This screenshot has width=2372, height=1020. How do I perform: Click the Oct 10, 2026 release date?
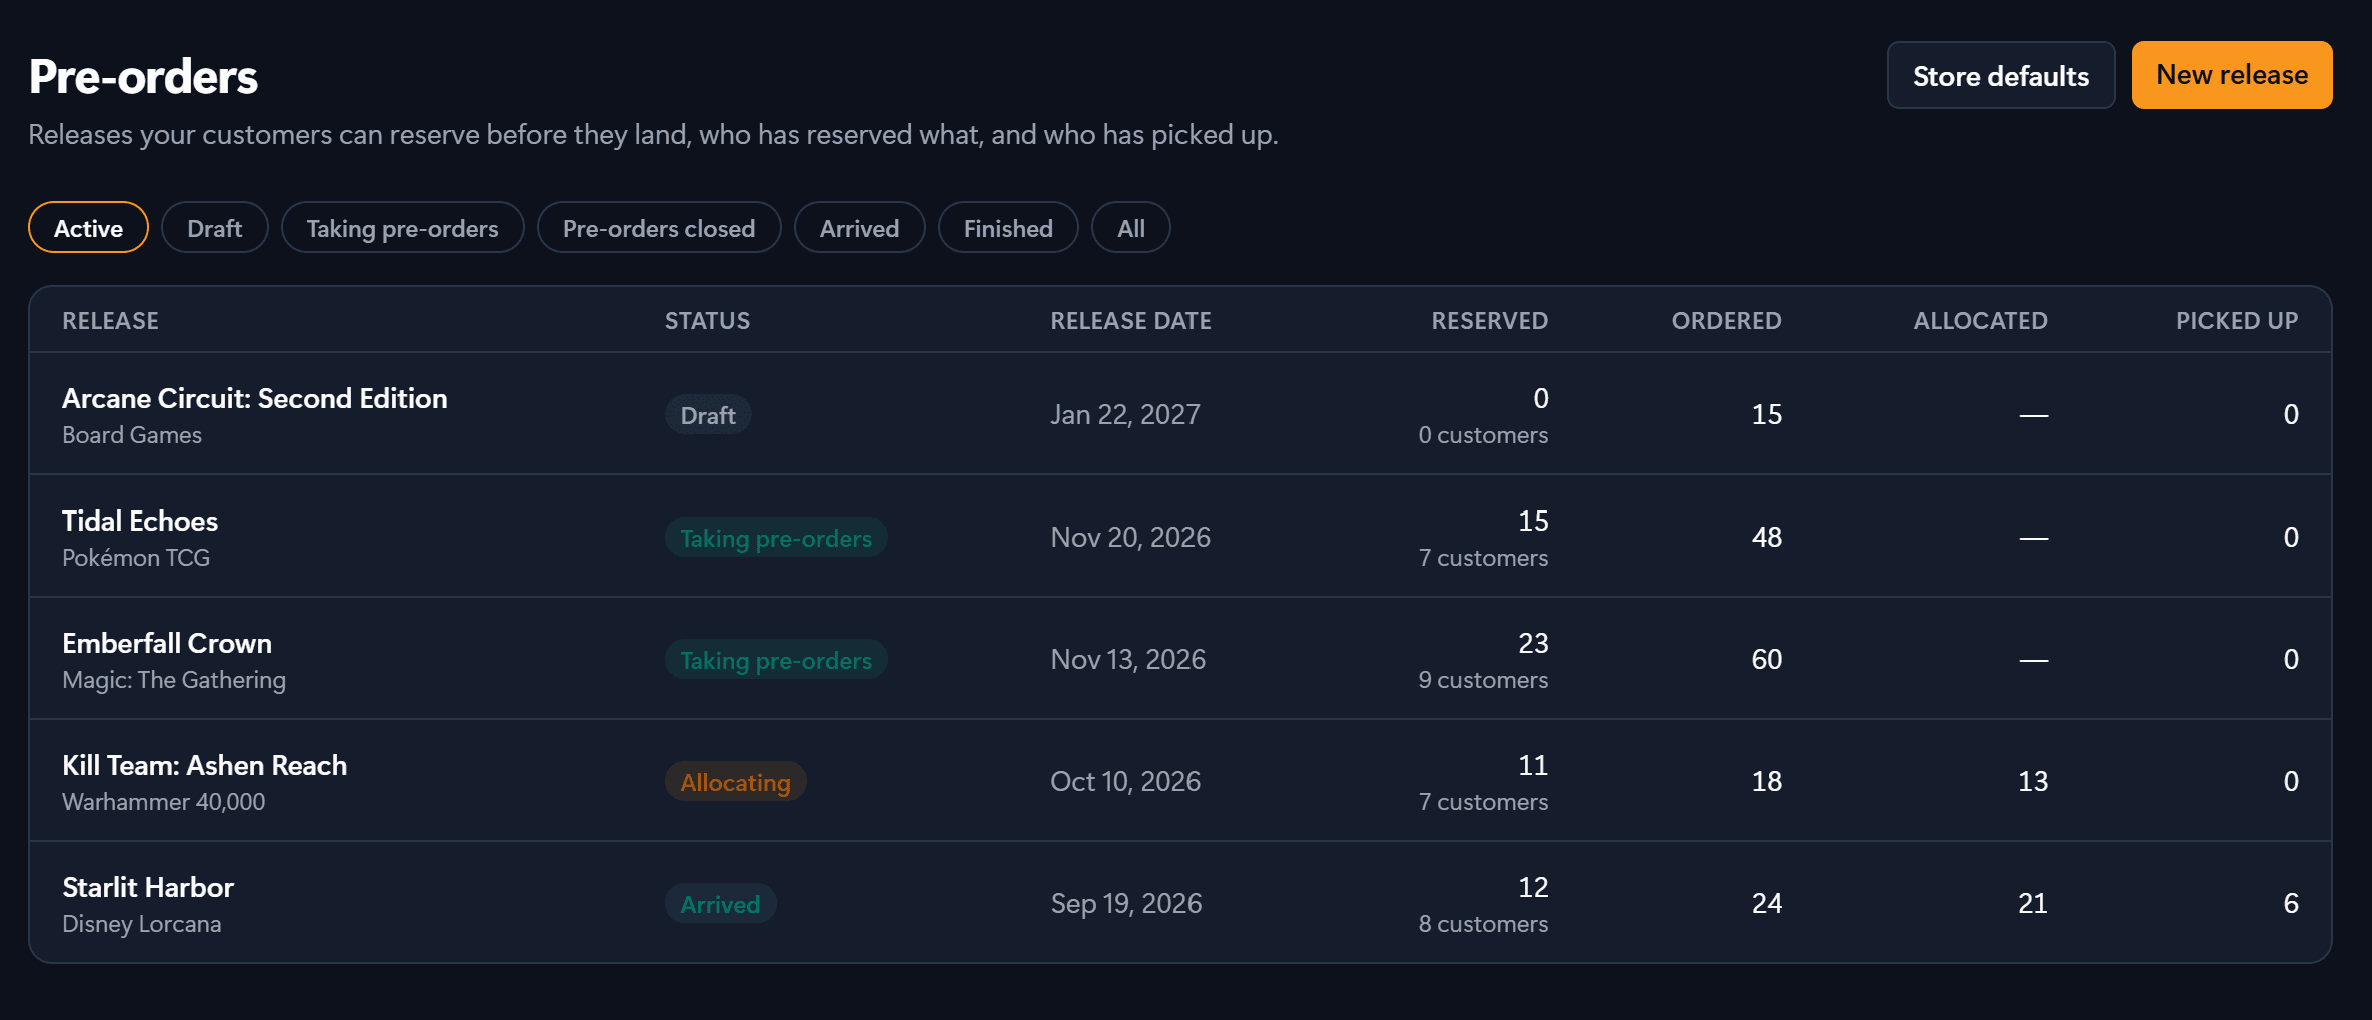click(1125, 781)
